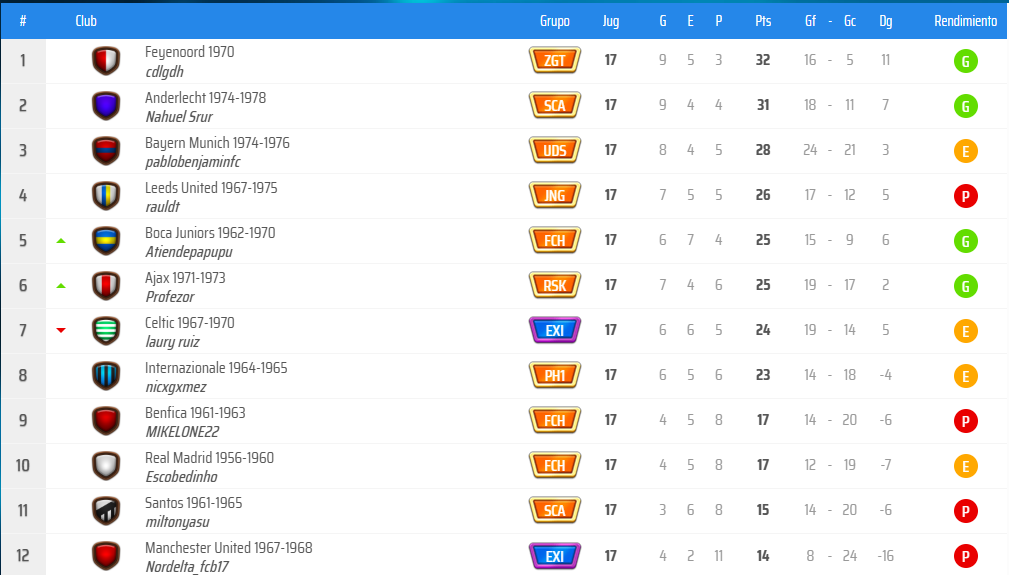The height and width of the screenshot is (575, 1009).
Task: Click the Rendimiento column header
Action: click(x=965, y=21)
